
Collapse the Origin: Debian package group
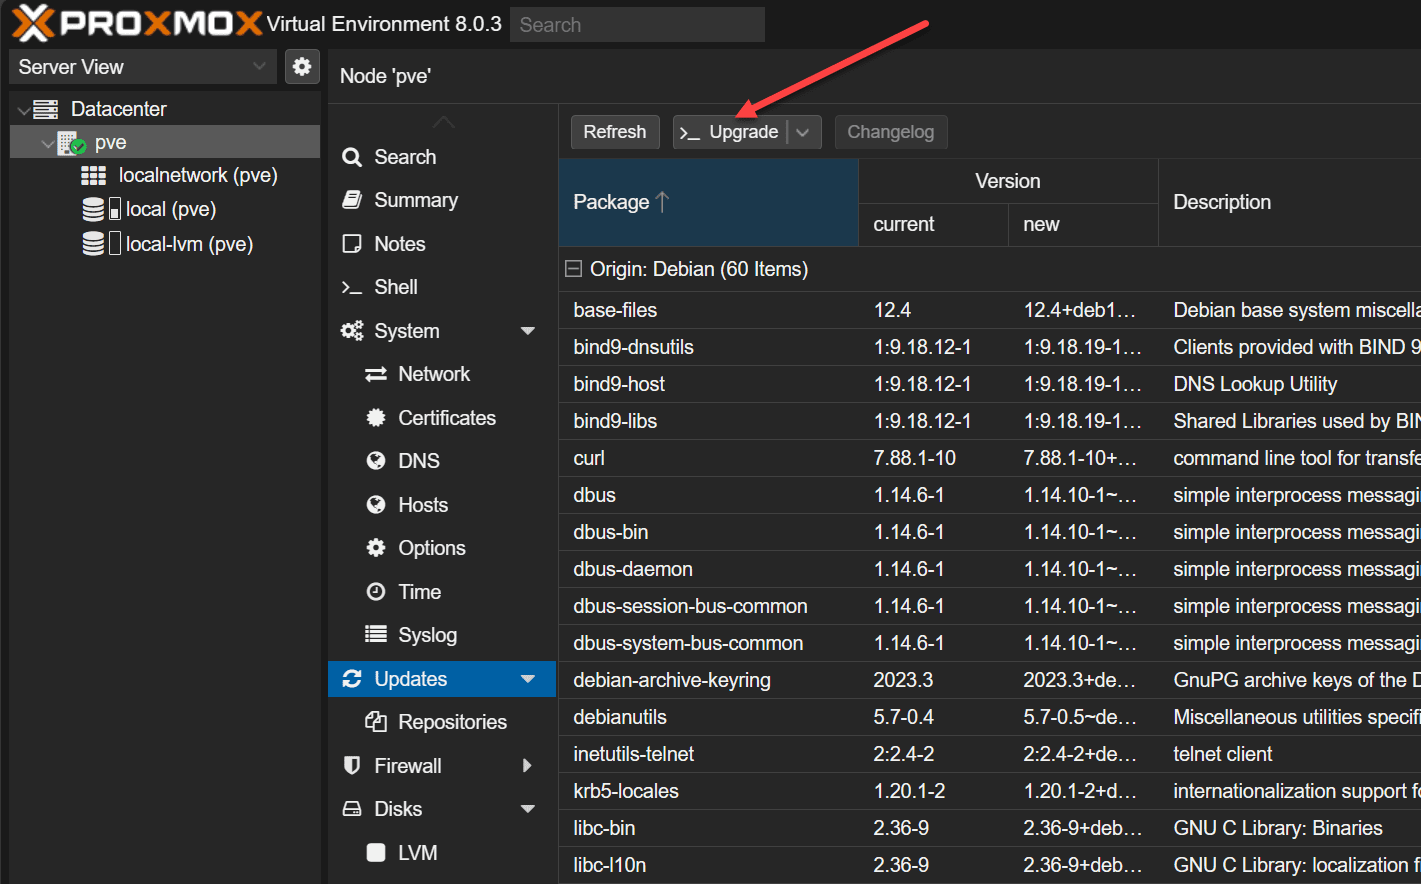coord(573,269)
